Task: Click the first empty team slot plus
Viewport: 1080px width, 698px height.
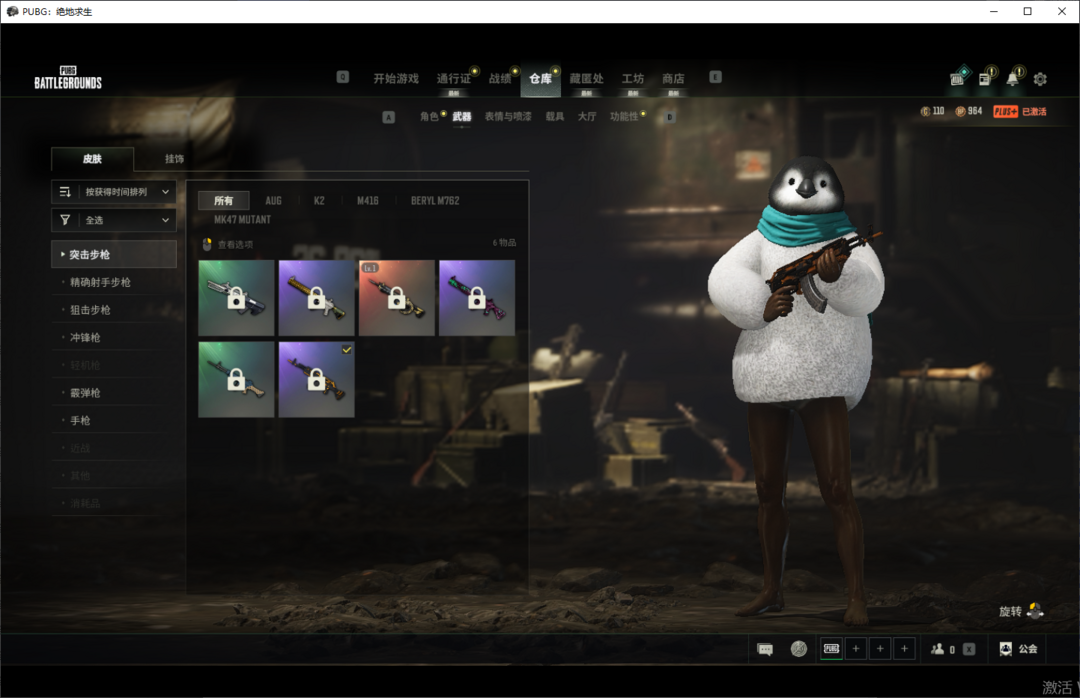Action: click(x=856, y=649)
